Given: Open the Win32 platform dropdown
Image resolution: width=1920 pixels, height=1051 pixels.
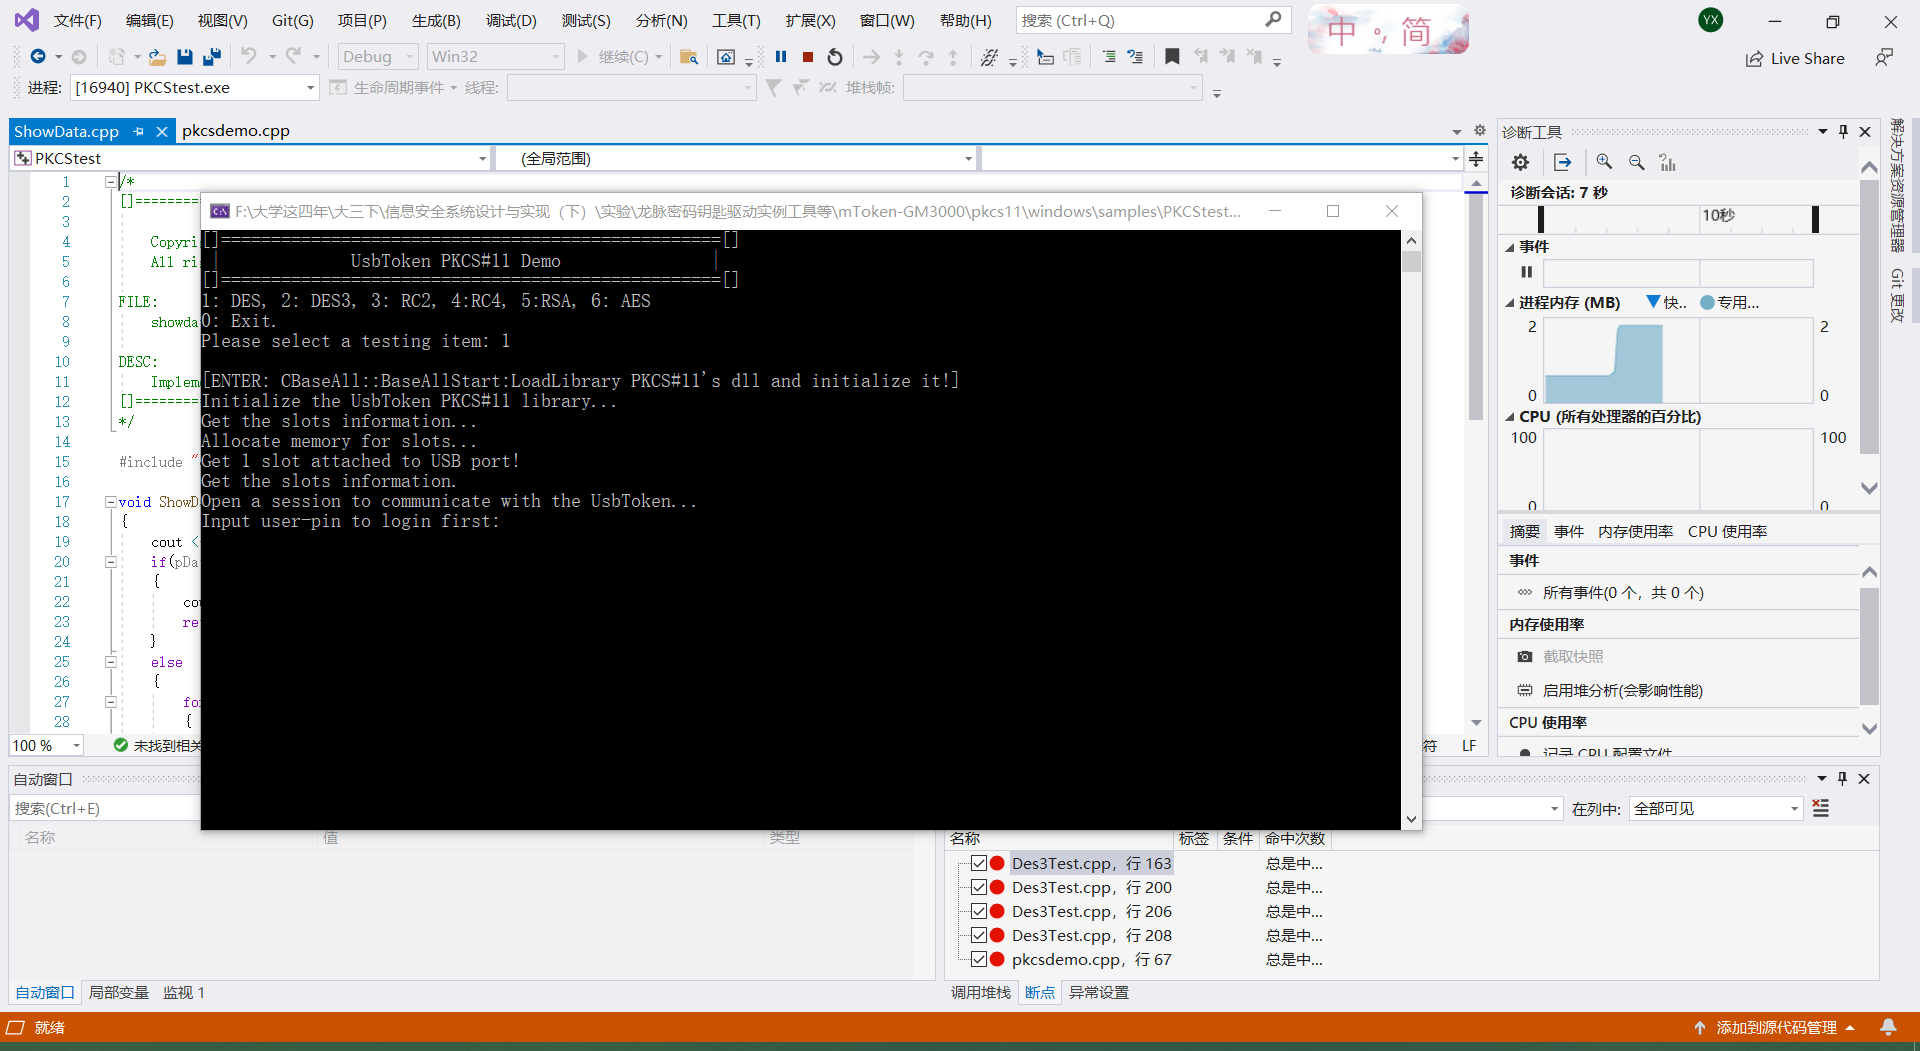Looking at the screenshot, I should pos(495,57).
